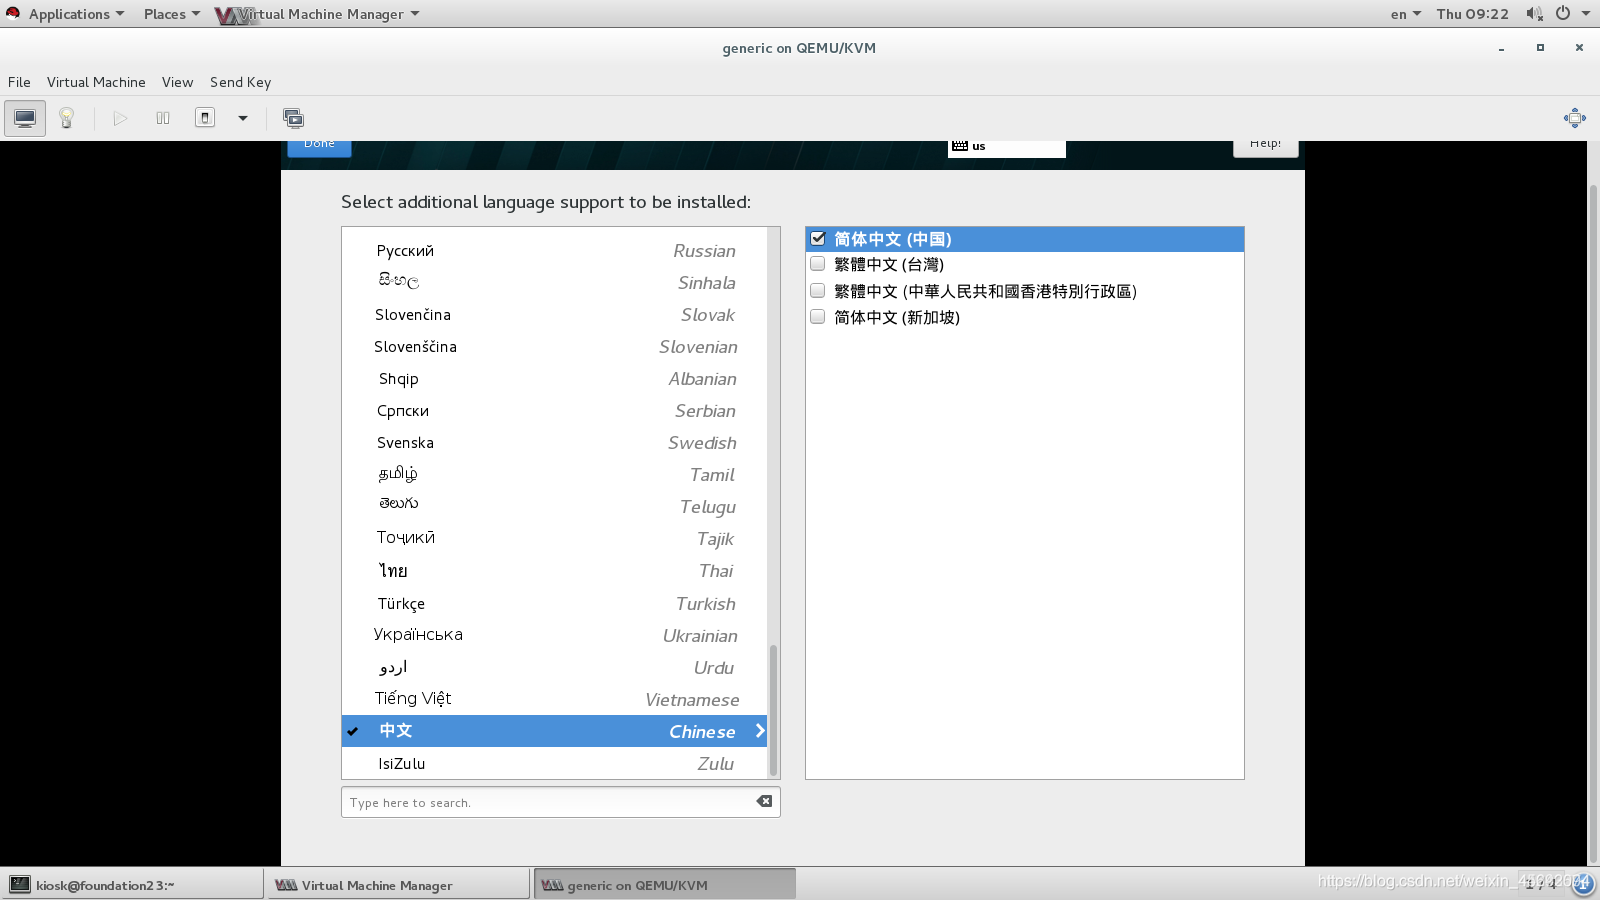Open virtual hardware details via lightbulb icon
Screen dimensions: 1600x900
point(66,118)
